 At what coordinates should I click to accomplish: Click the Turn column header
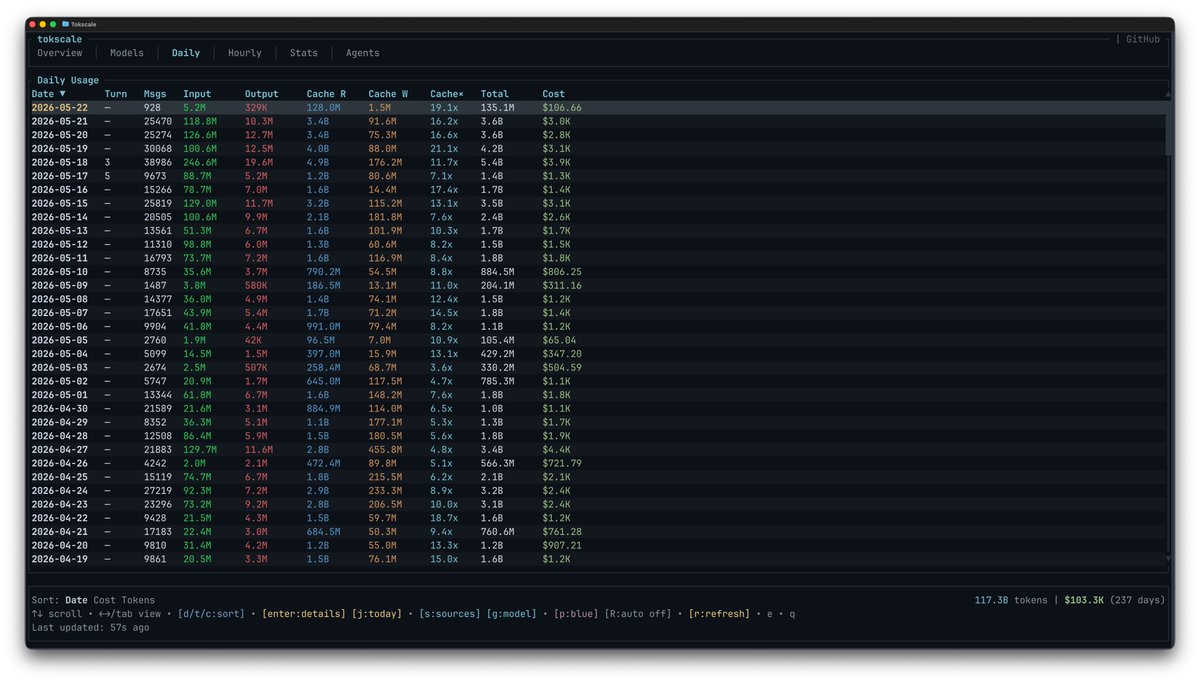coord(116,94)
